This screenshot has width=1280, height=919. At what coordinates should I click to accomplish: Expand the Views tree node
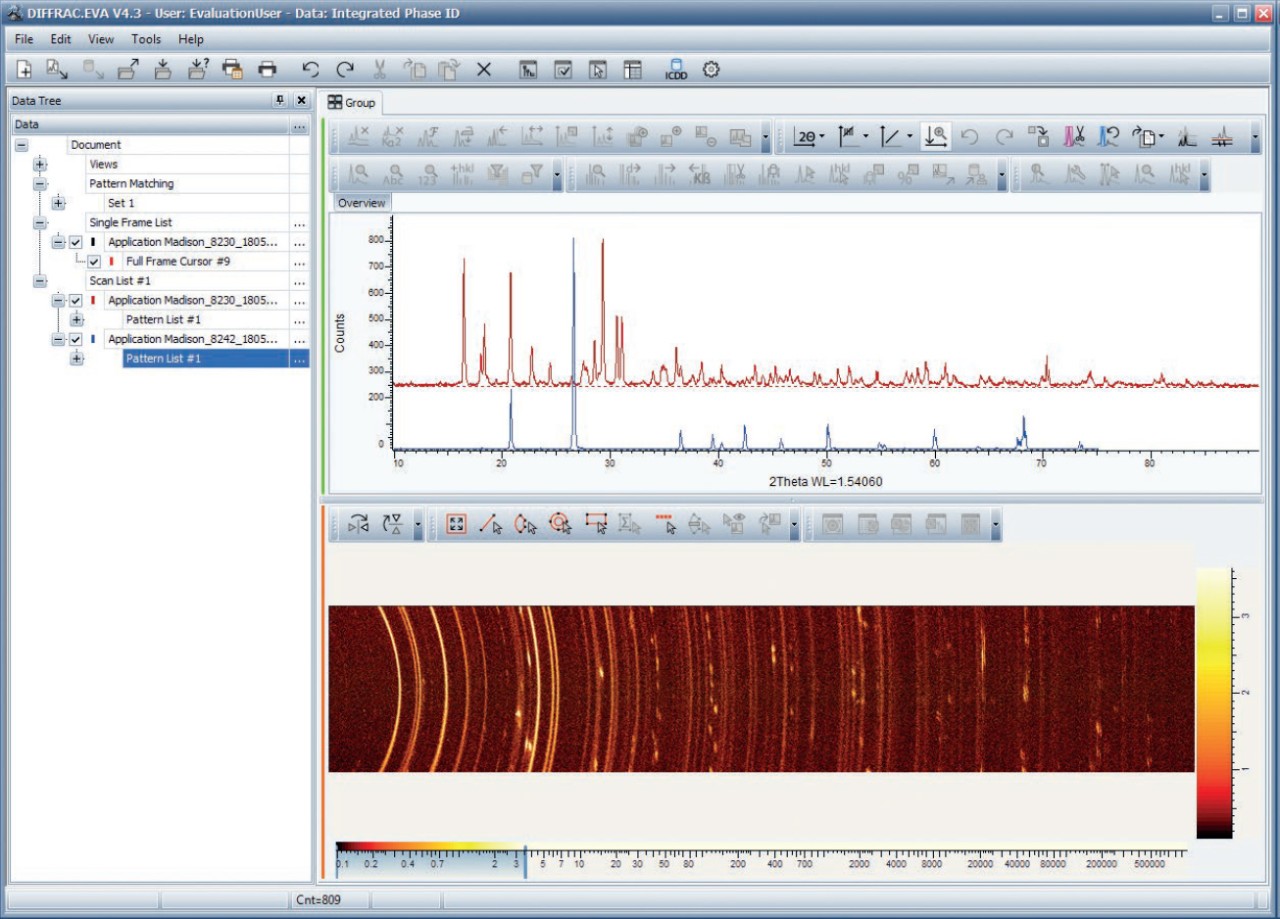click(40, 164)
